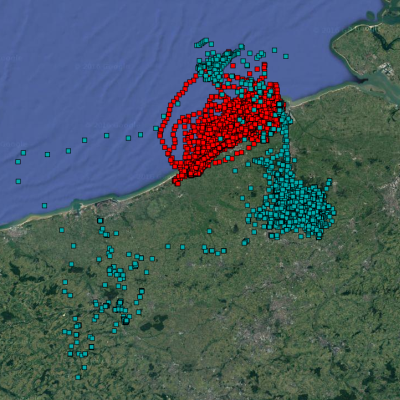Click the lone teal marker on land nearest the western coast
This screenshot has height=400, width=400.
click(62, 230)
